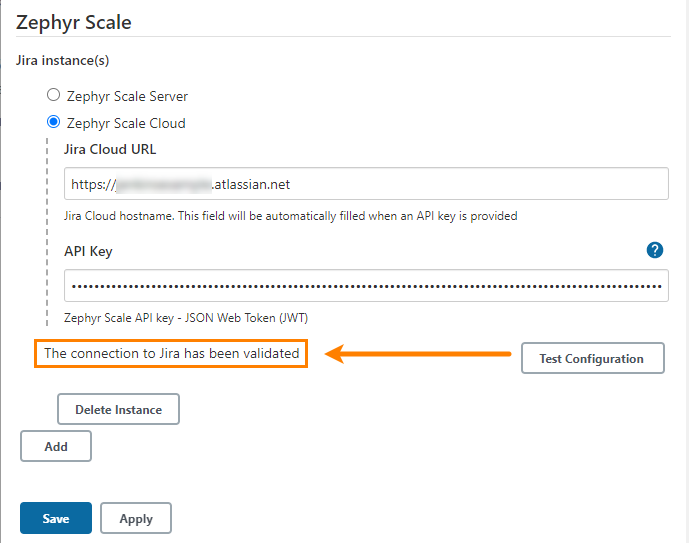Apply the configuration changes
This screenshot has width=689, height=543.
click(136, 518)
